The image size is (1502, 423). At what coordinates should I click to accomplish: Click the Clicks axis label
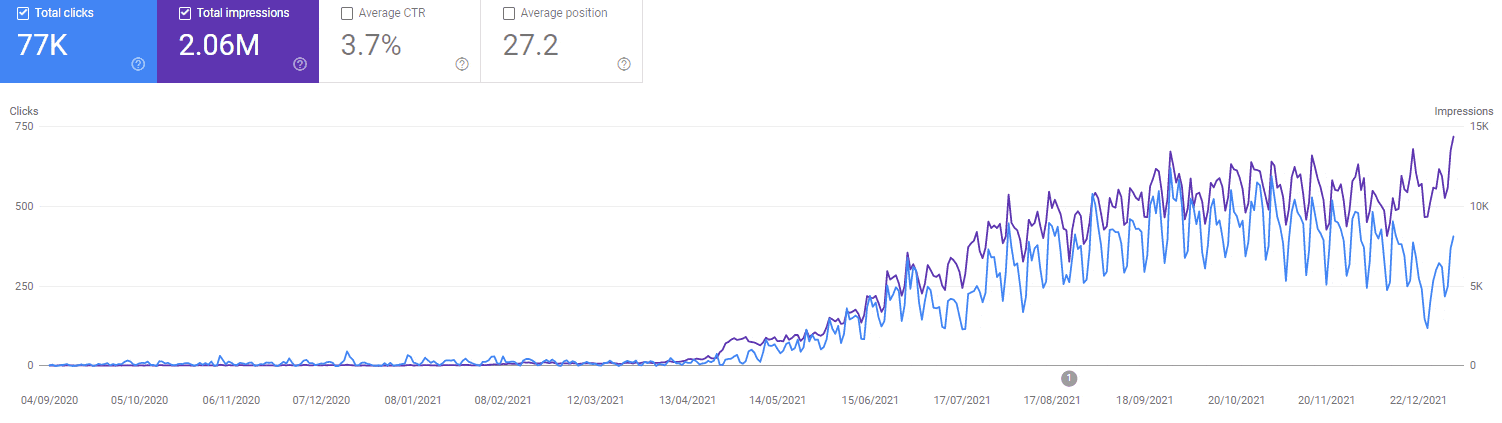[x=24, y=111]
